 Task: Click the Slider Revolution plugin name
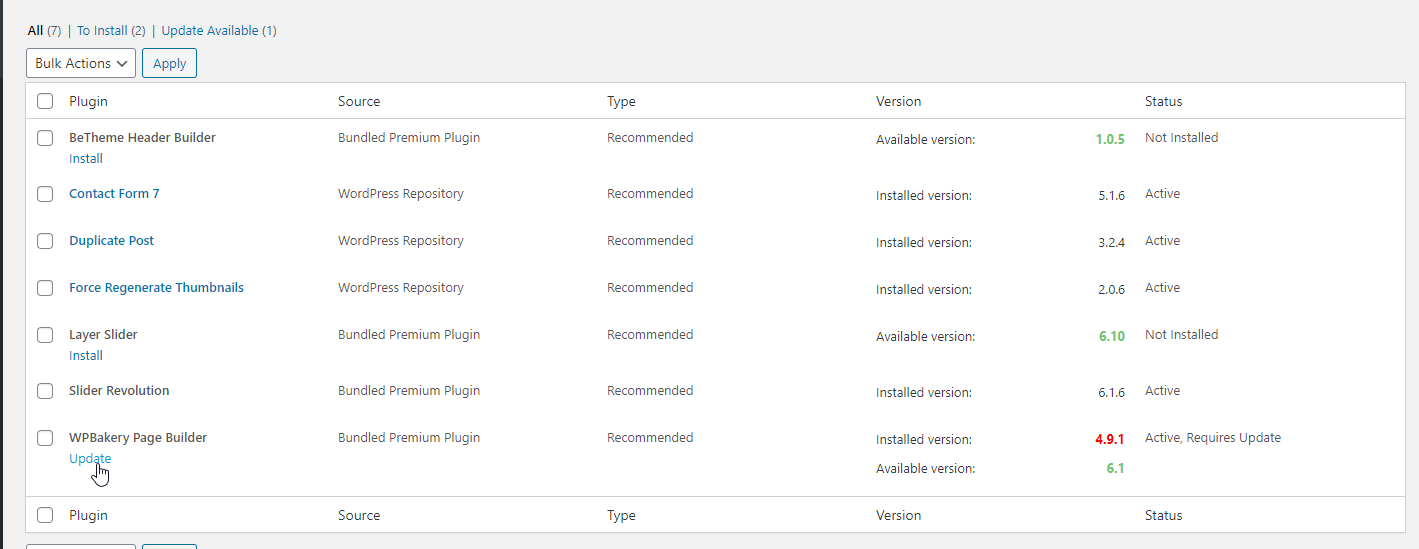(119, 390)
